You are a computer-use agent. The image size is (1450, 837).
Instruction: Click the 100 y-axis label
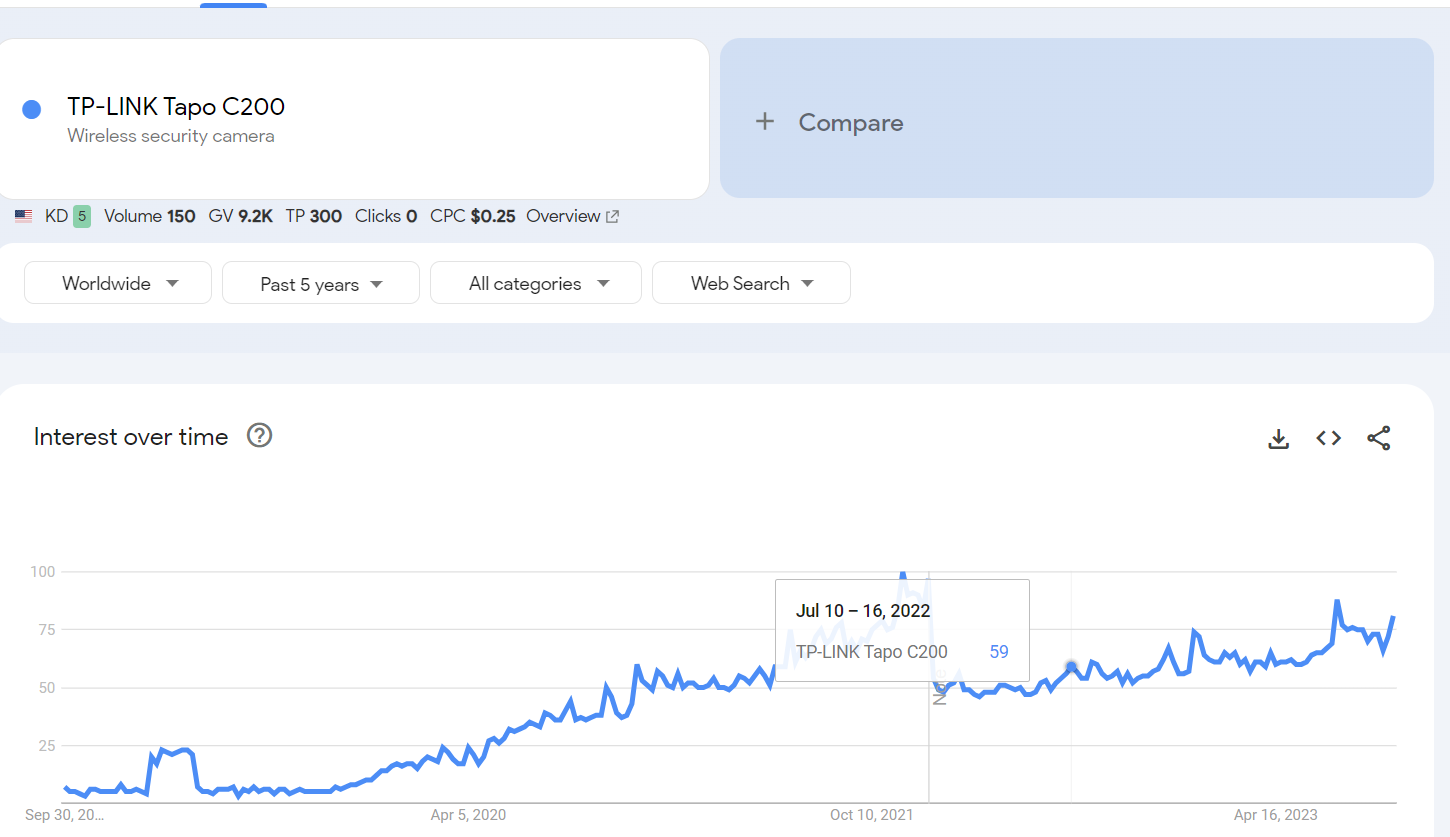tap(42, 572)
